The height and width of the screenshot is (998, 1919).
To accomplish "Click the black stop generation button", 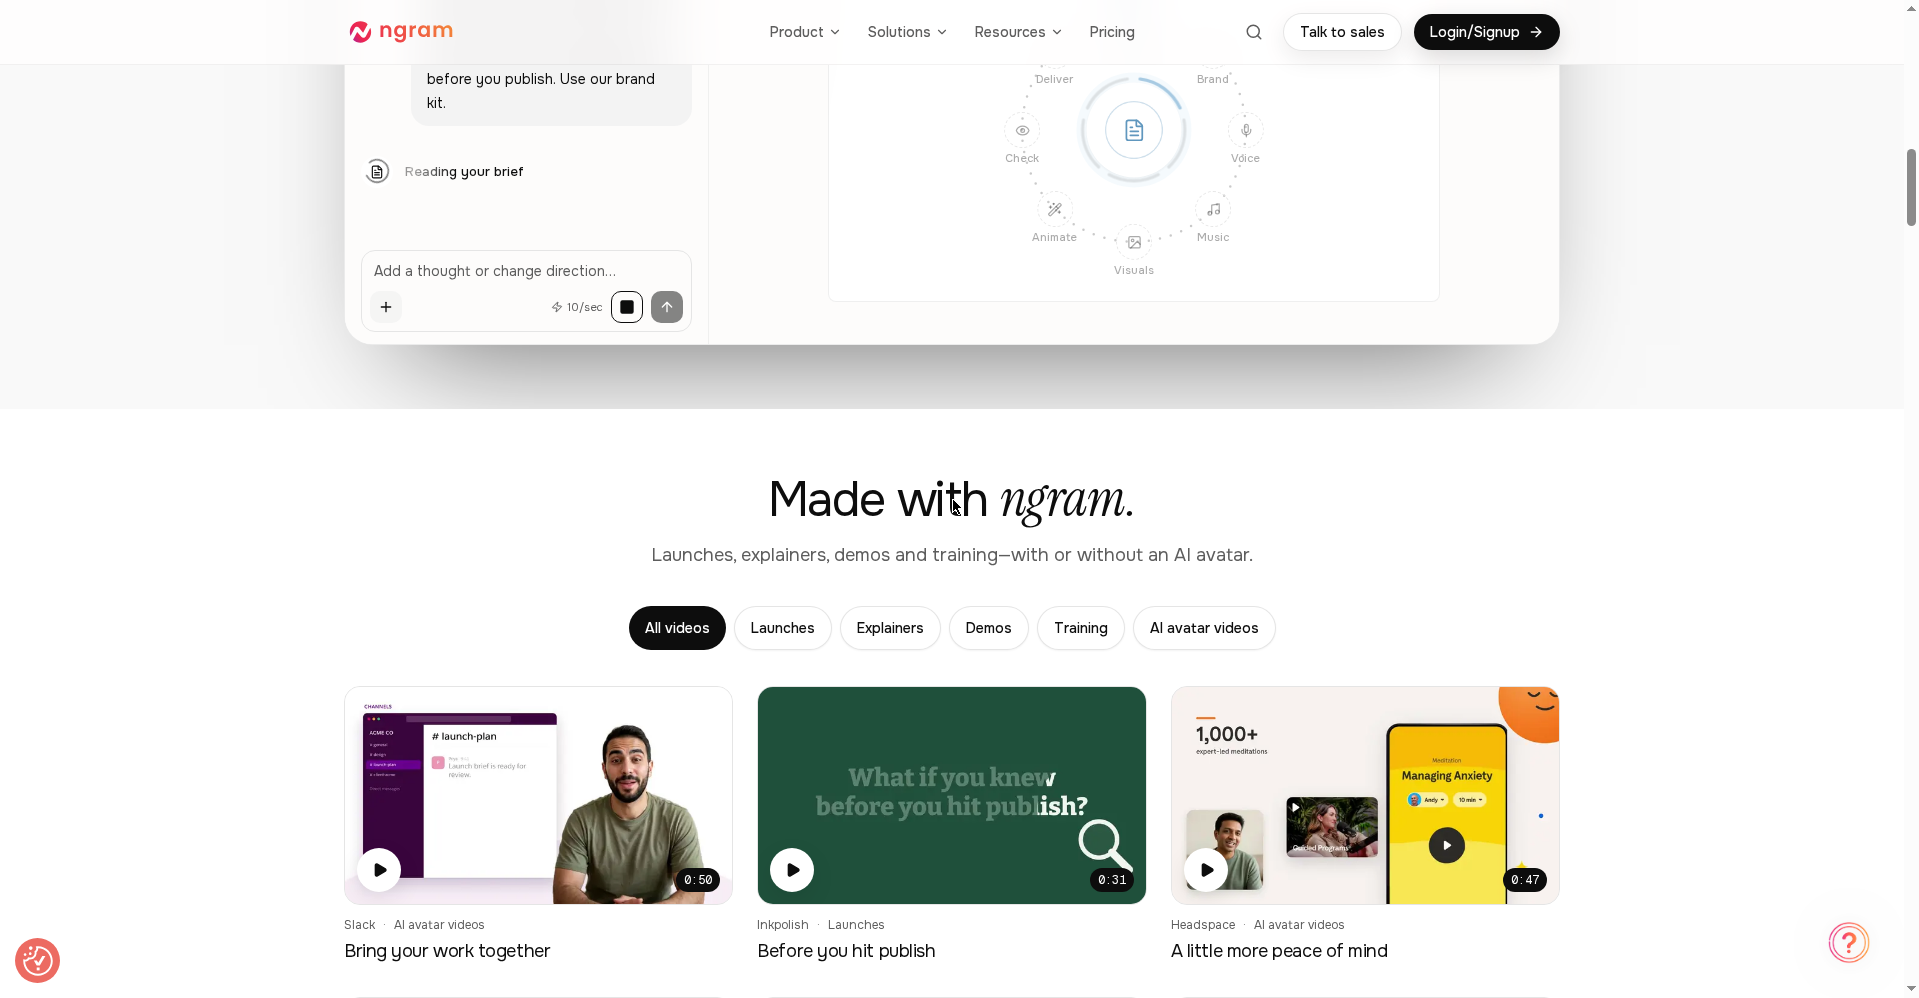I will pyautogui.click(x=627, y=307).
